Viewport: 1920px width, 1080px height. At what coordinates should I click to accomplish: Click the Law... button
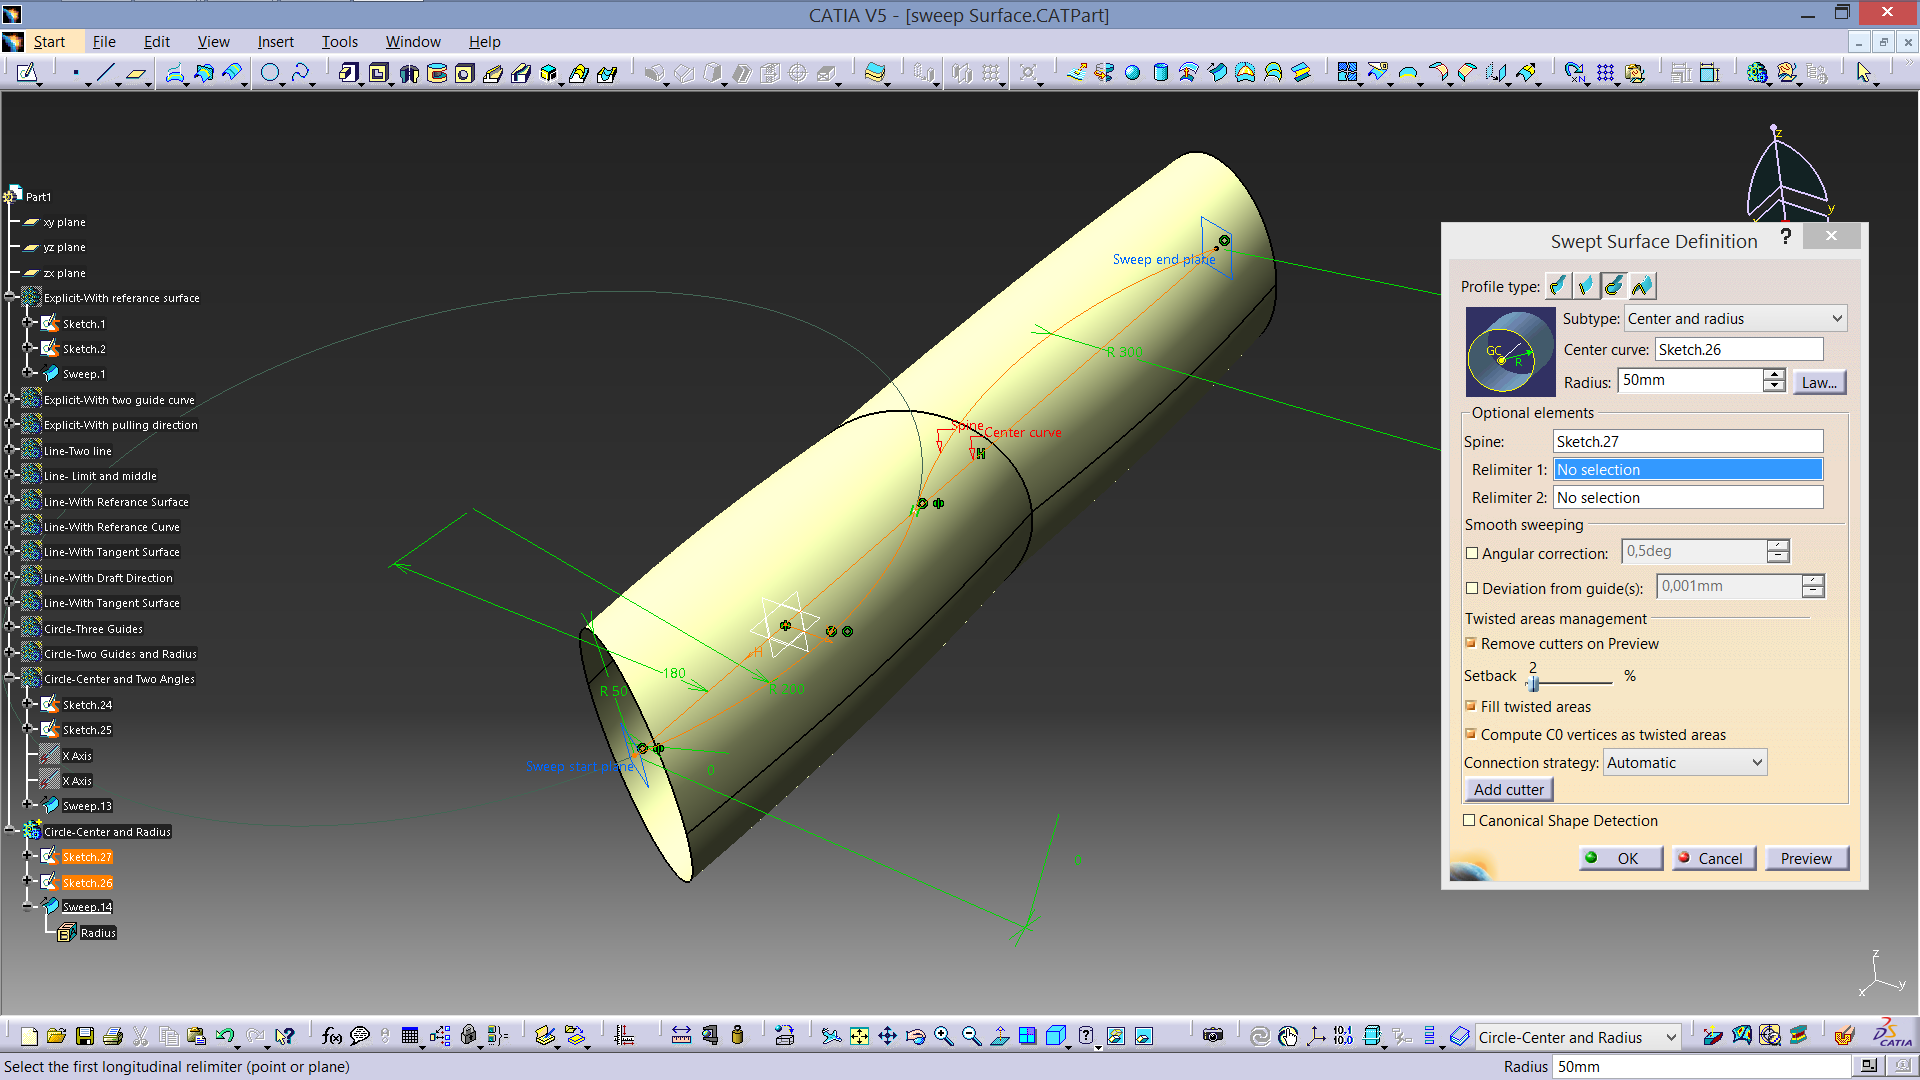[x=1819, y=382]
